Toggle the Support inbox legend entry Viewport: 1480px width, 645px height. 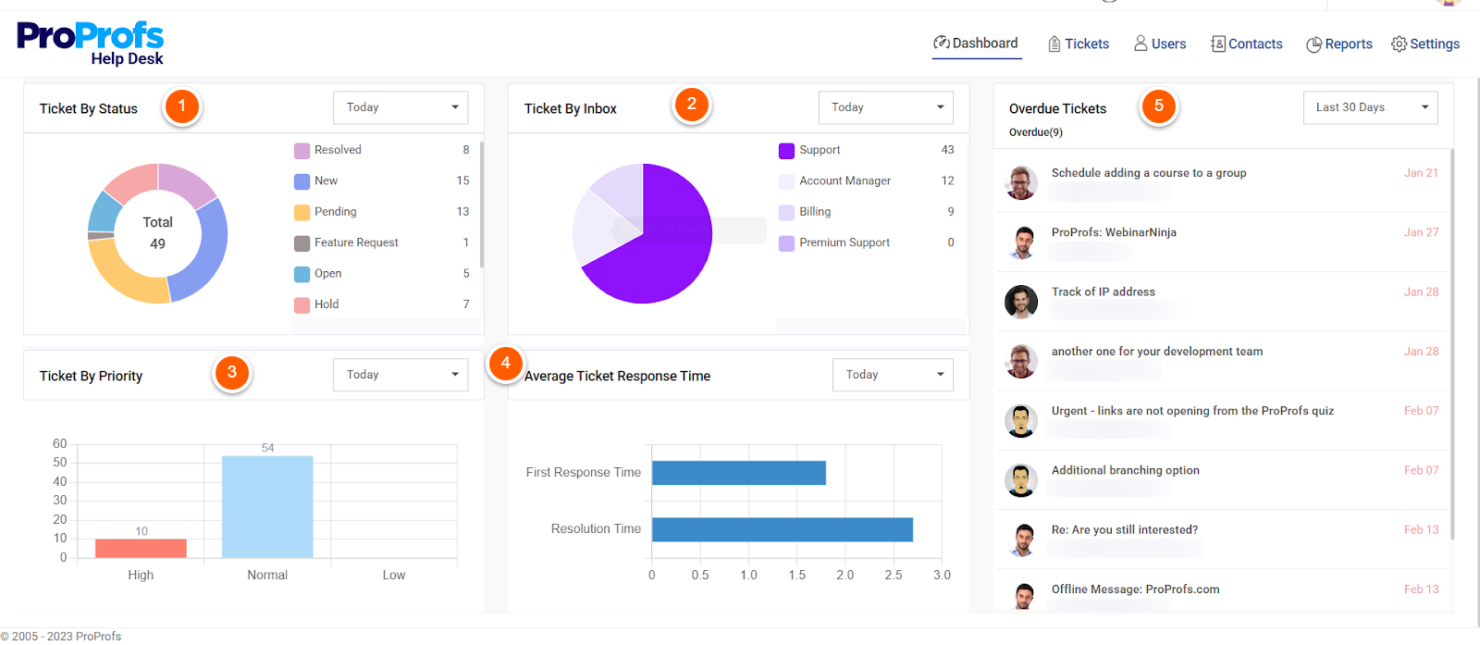pos(820,149)
